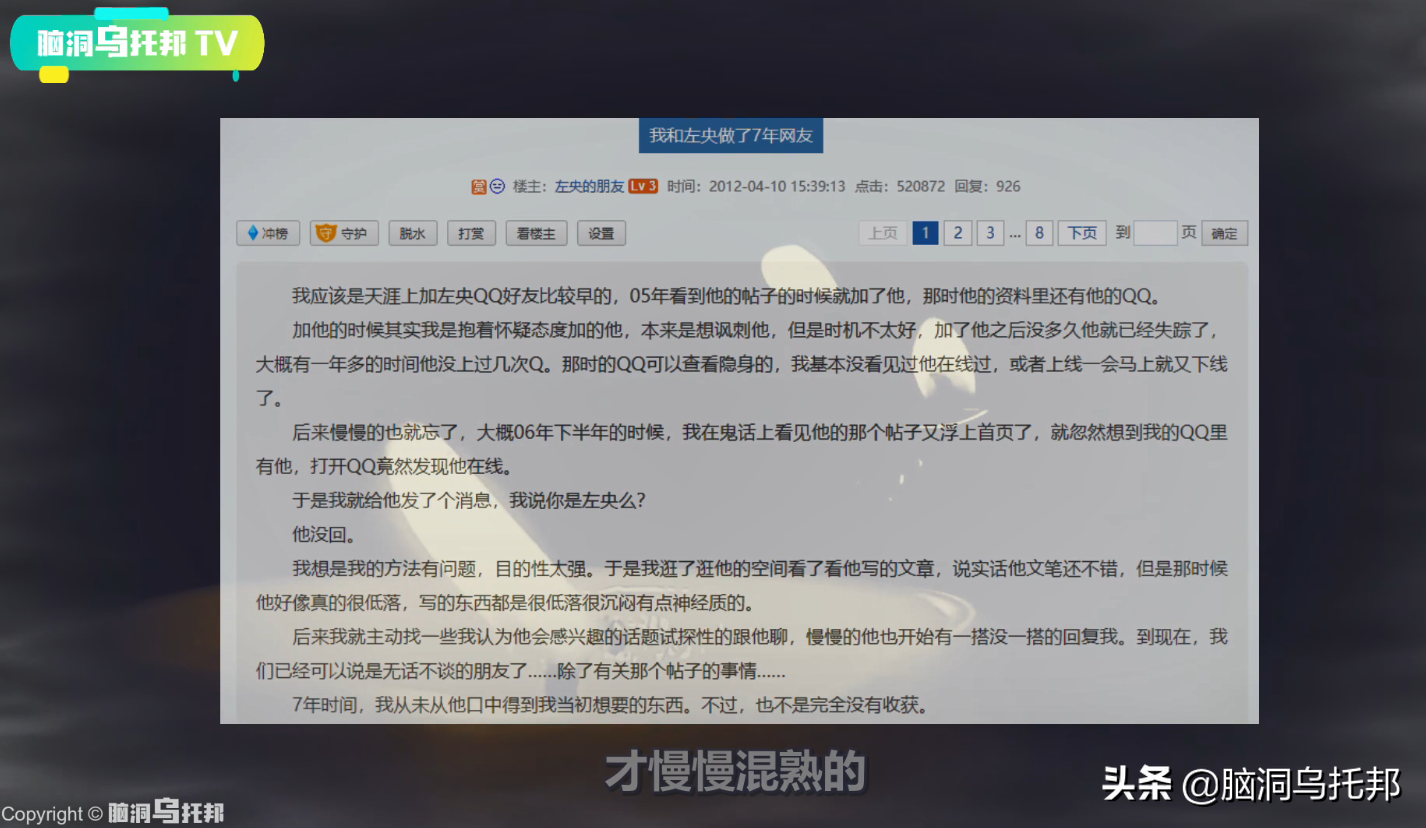This screenshot has width=1426, height=828.
Task: Click the ellipsis between page 3 and 8
Action: point(1014,233)
